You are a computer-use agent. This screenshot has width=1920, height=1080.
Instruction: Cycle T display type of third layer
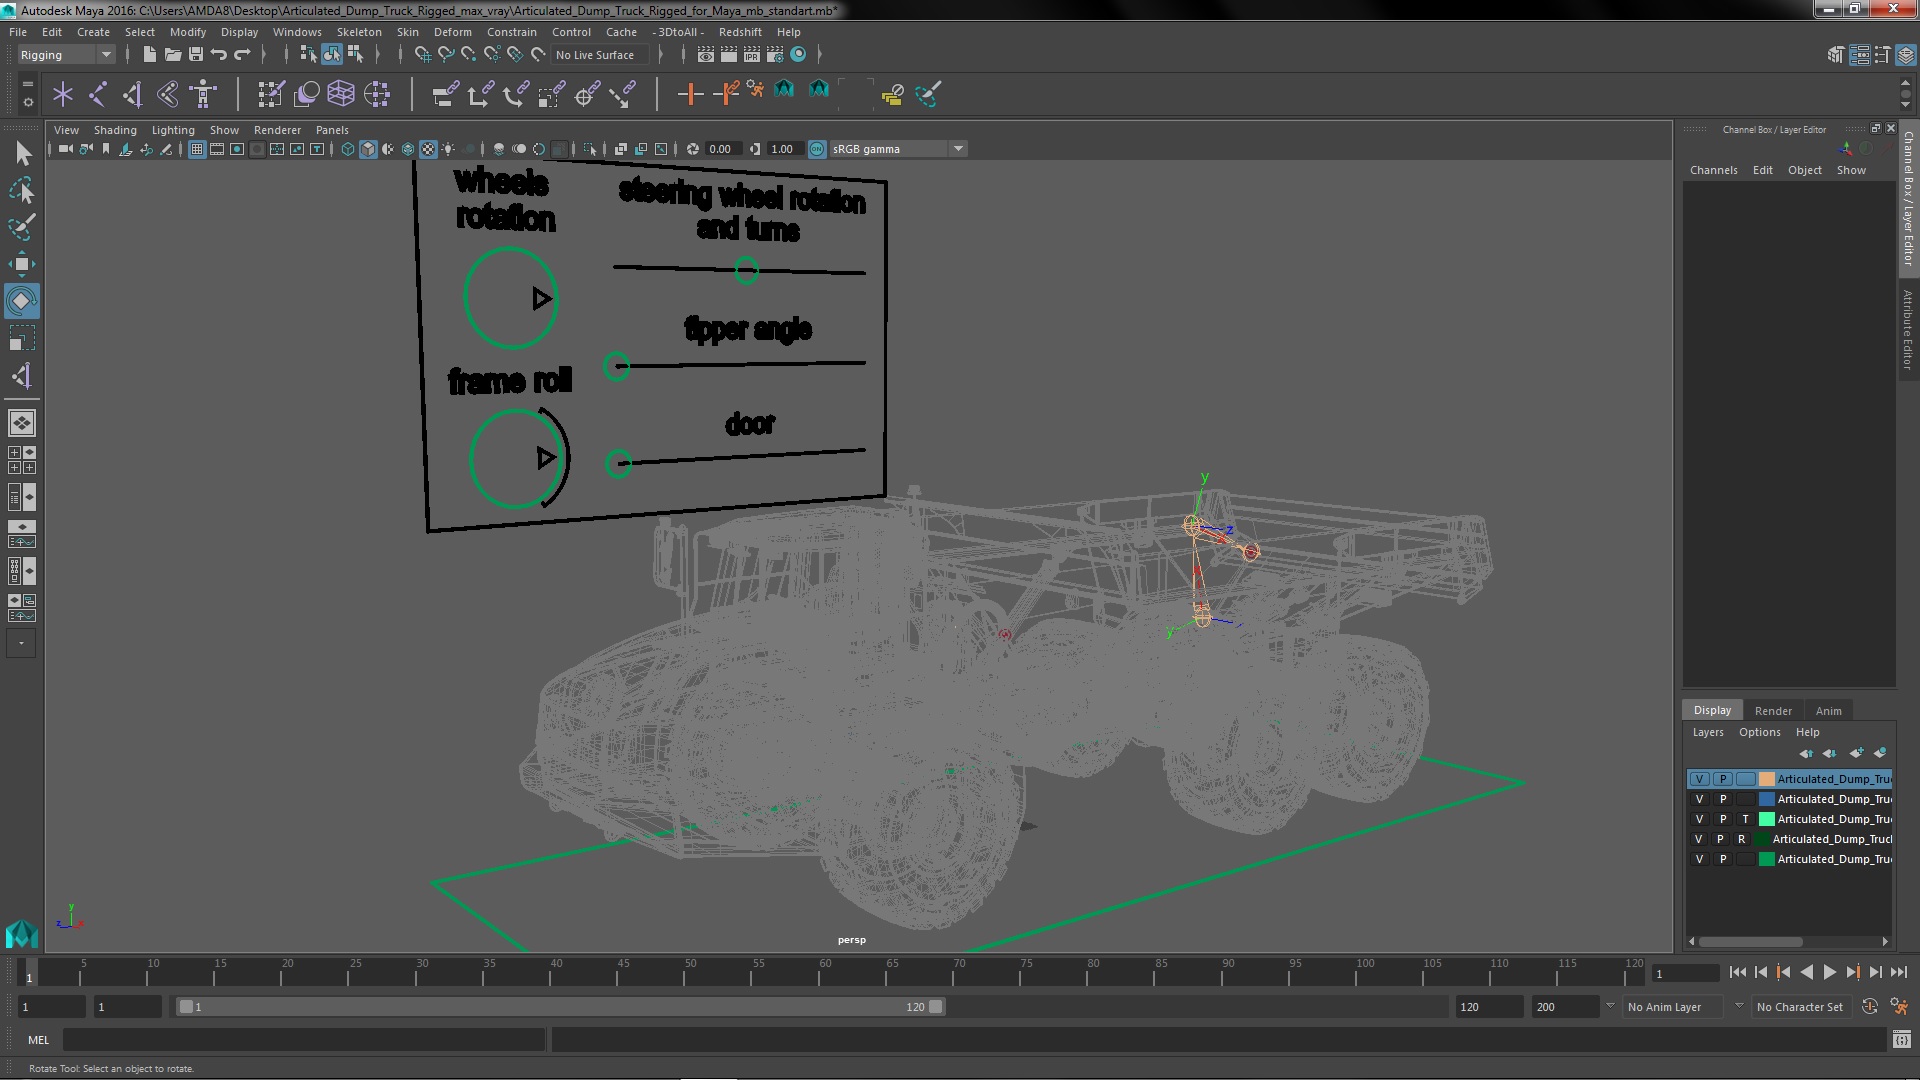1746,819
